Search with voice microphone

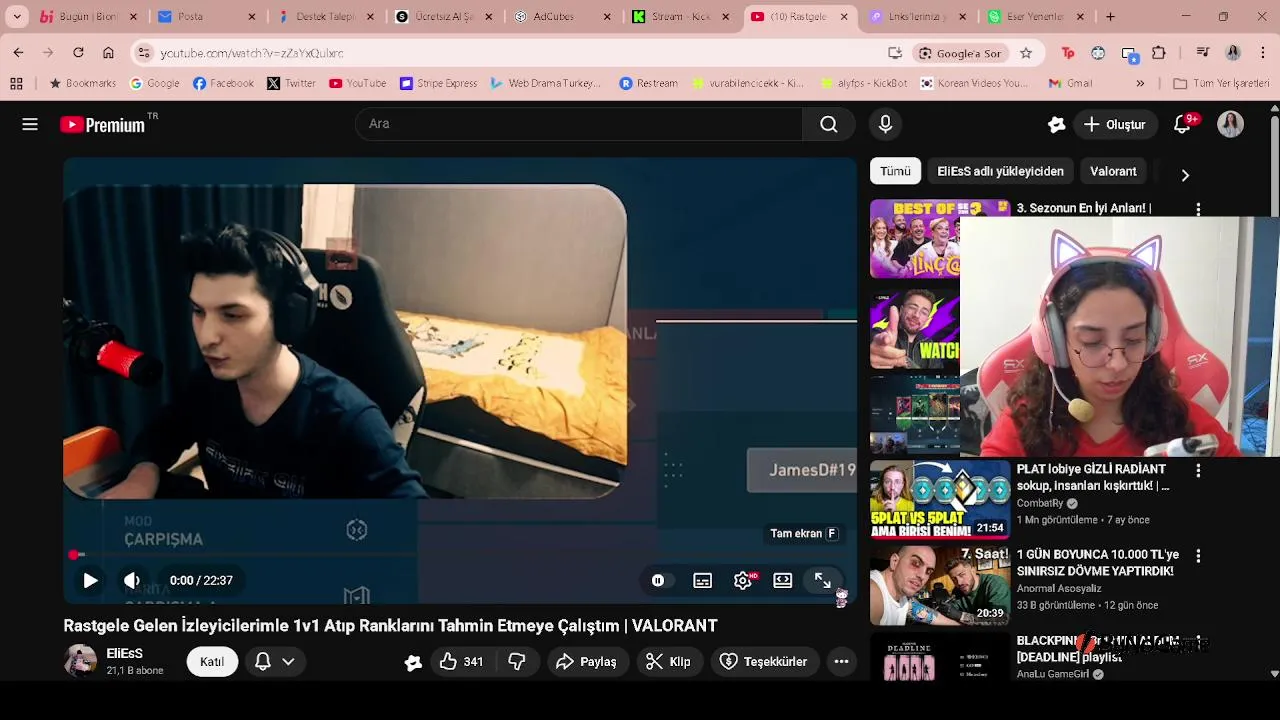tap(885, 124)
